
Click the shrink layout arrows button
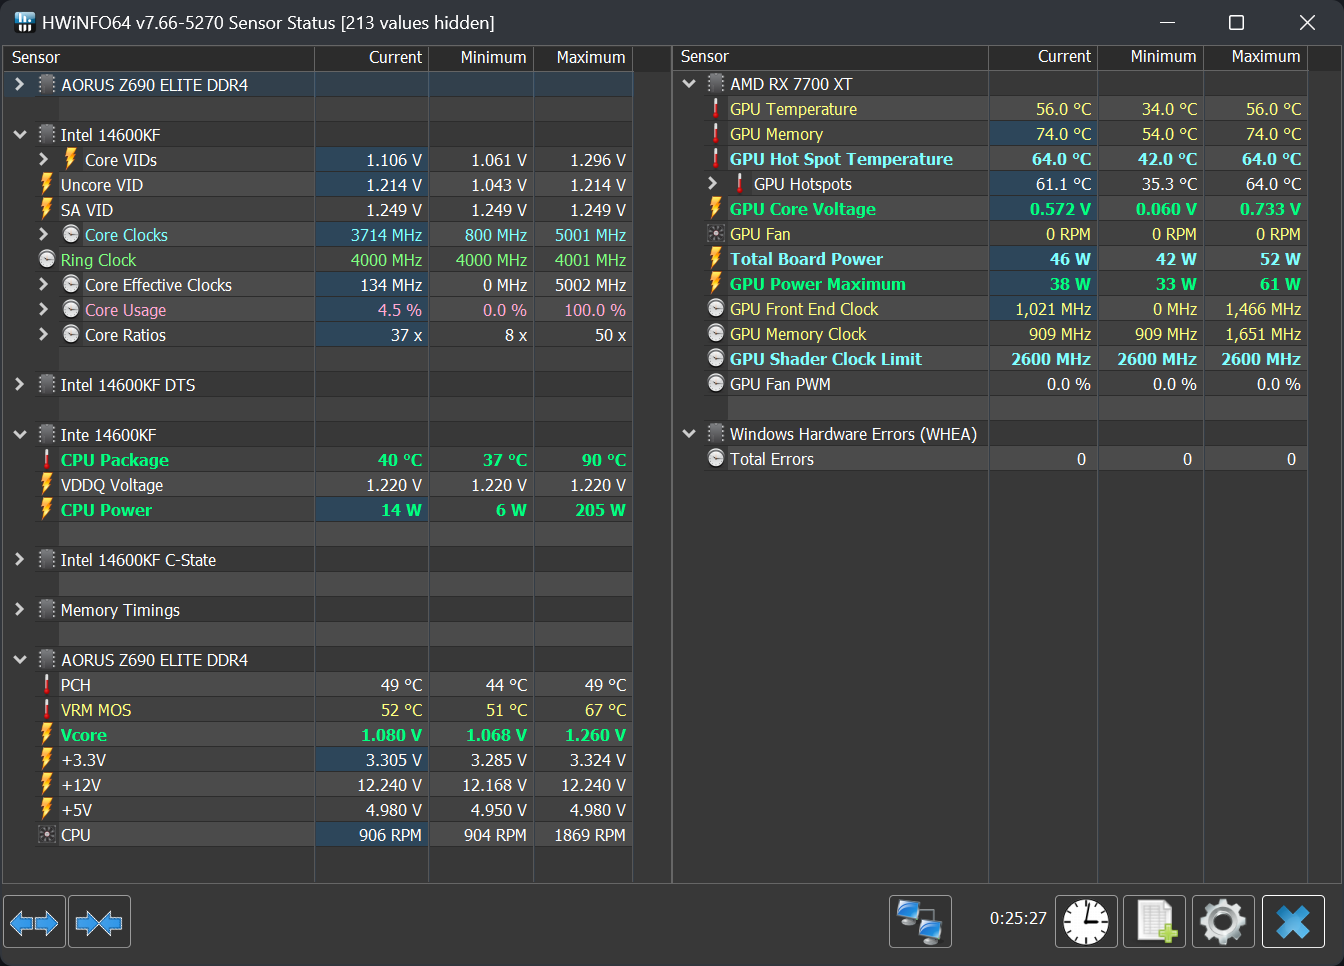click(x=99, y=922)
